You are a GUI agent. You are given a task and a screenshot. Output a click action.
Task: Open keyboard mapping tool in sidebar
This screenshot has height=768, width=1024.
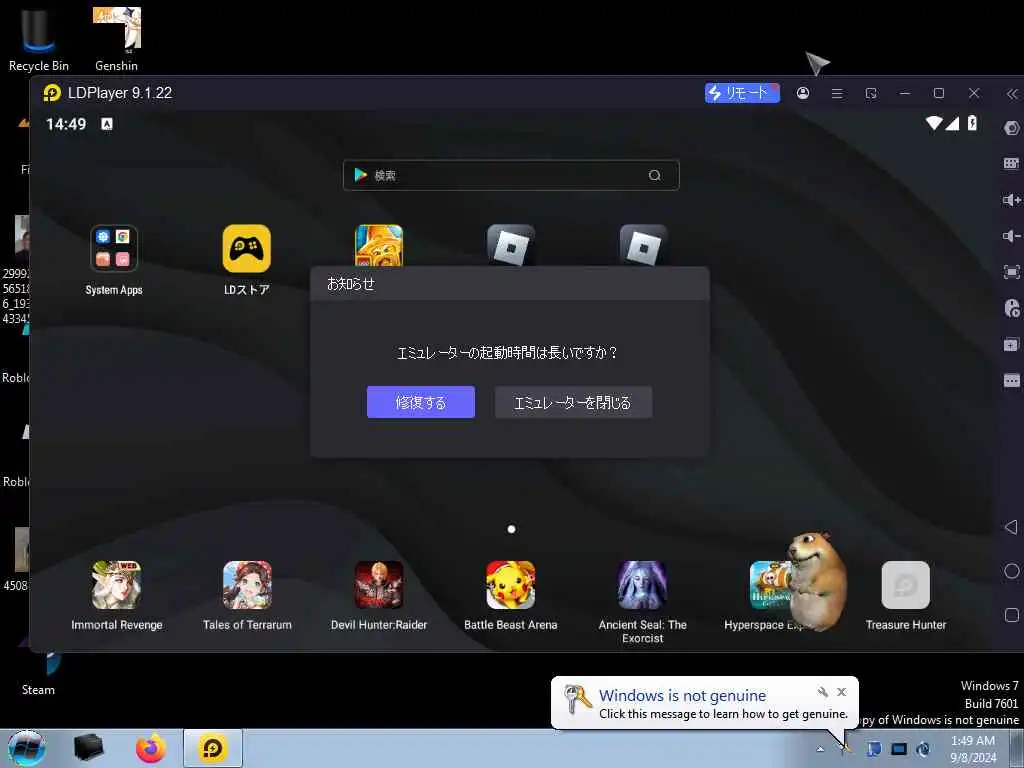click(x=1012, y=163)
